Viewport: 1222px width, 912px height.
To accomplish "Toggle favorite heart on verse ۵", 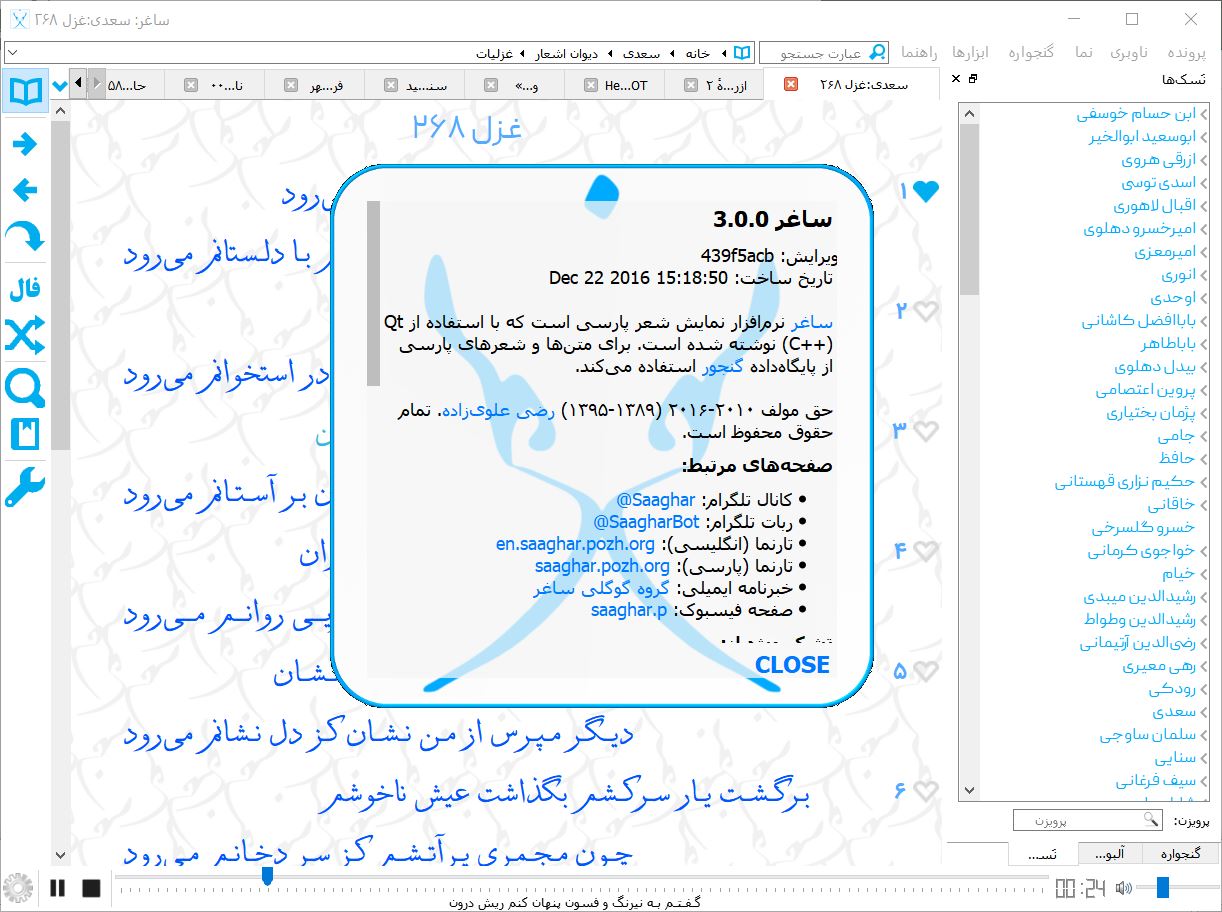I will pyautogui.click(x=927, y=671).
